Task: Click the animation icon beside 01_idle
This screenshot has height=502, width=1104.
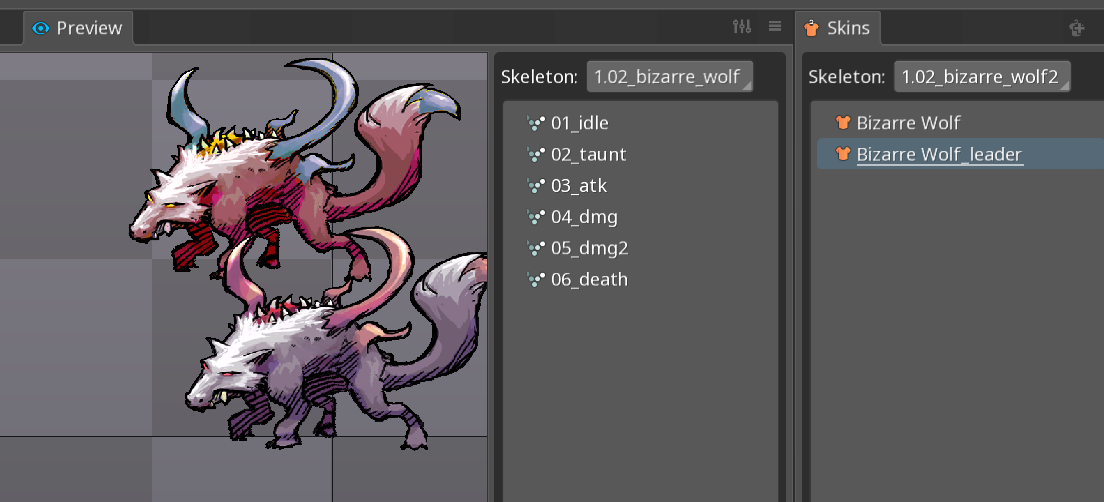Action: click(536, 124)
